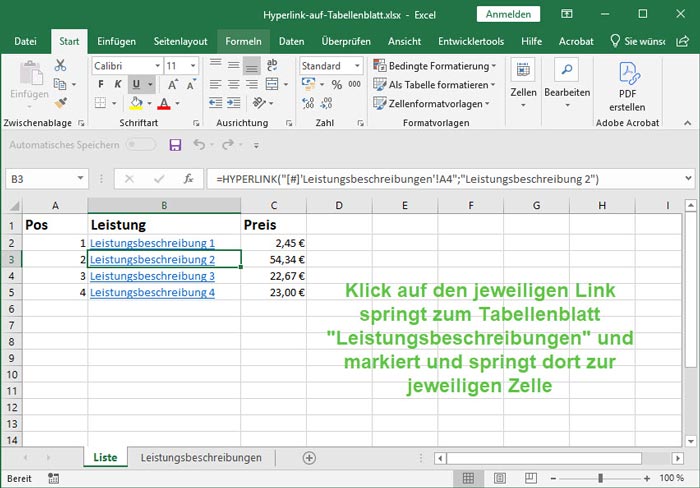The height and width of the screenshot is (488, 700).
Task: Decrease font size with small A icon
Action: pyautogui.click(x=191, y=84)
